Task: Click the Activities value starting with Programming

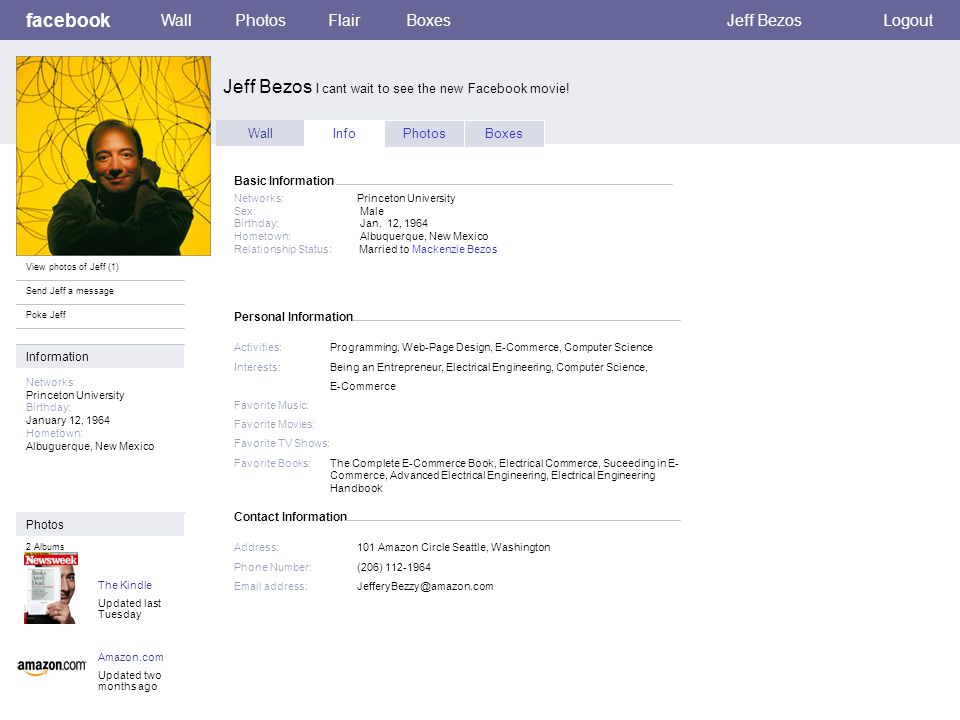Action: tap(491, 347)
